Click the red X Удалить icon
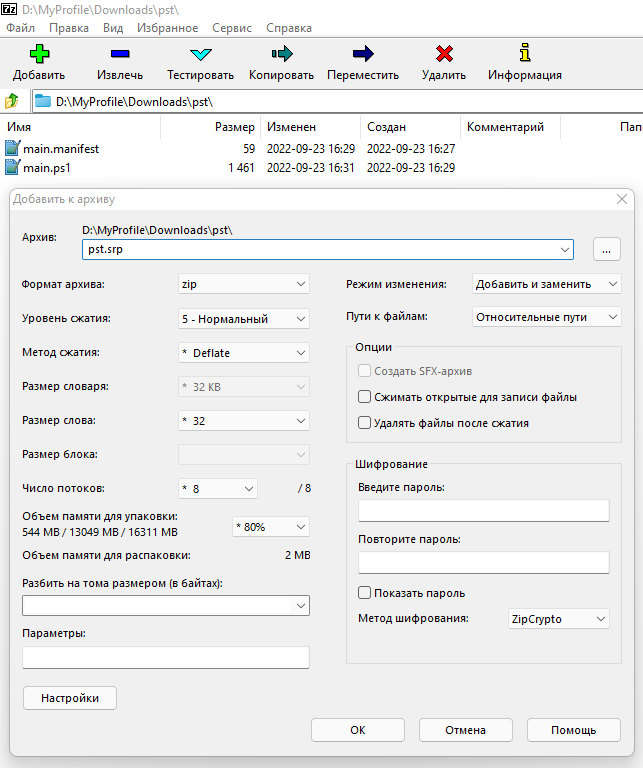643x768 pixels. 443,54
